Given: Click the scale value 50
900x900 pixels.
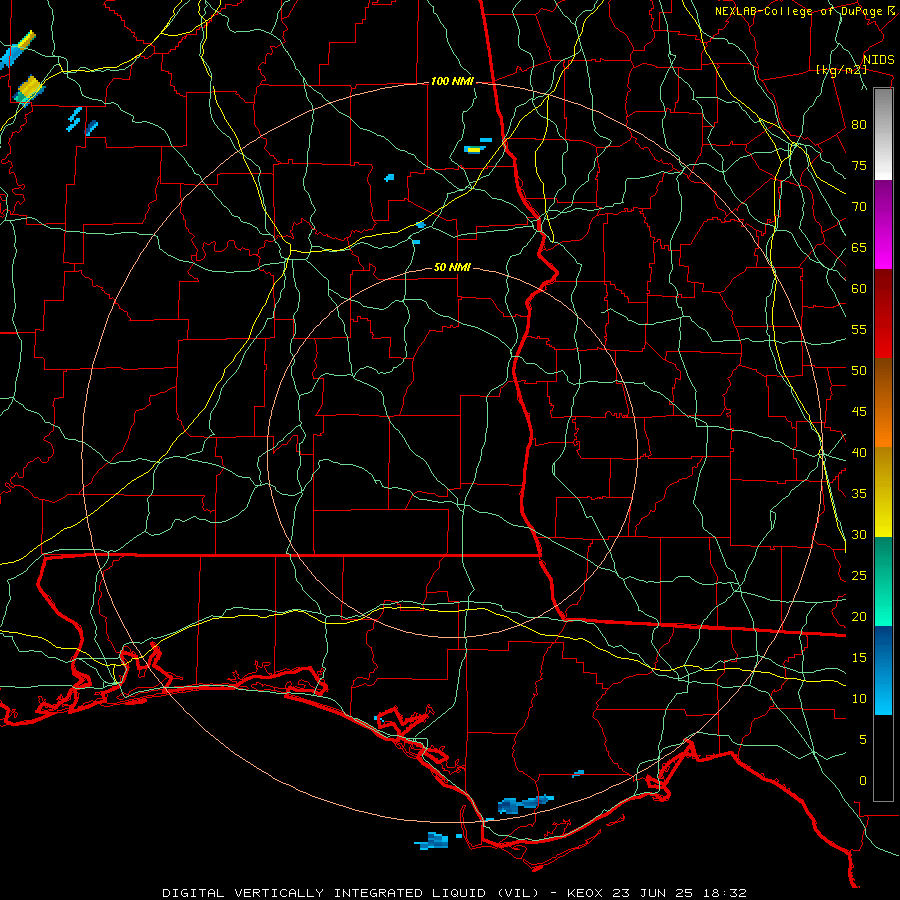Looking at the screenshot, I should point(859,371).
